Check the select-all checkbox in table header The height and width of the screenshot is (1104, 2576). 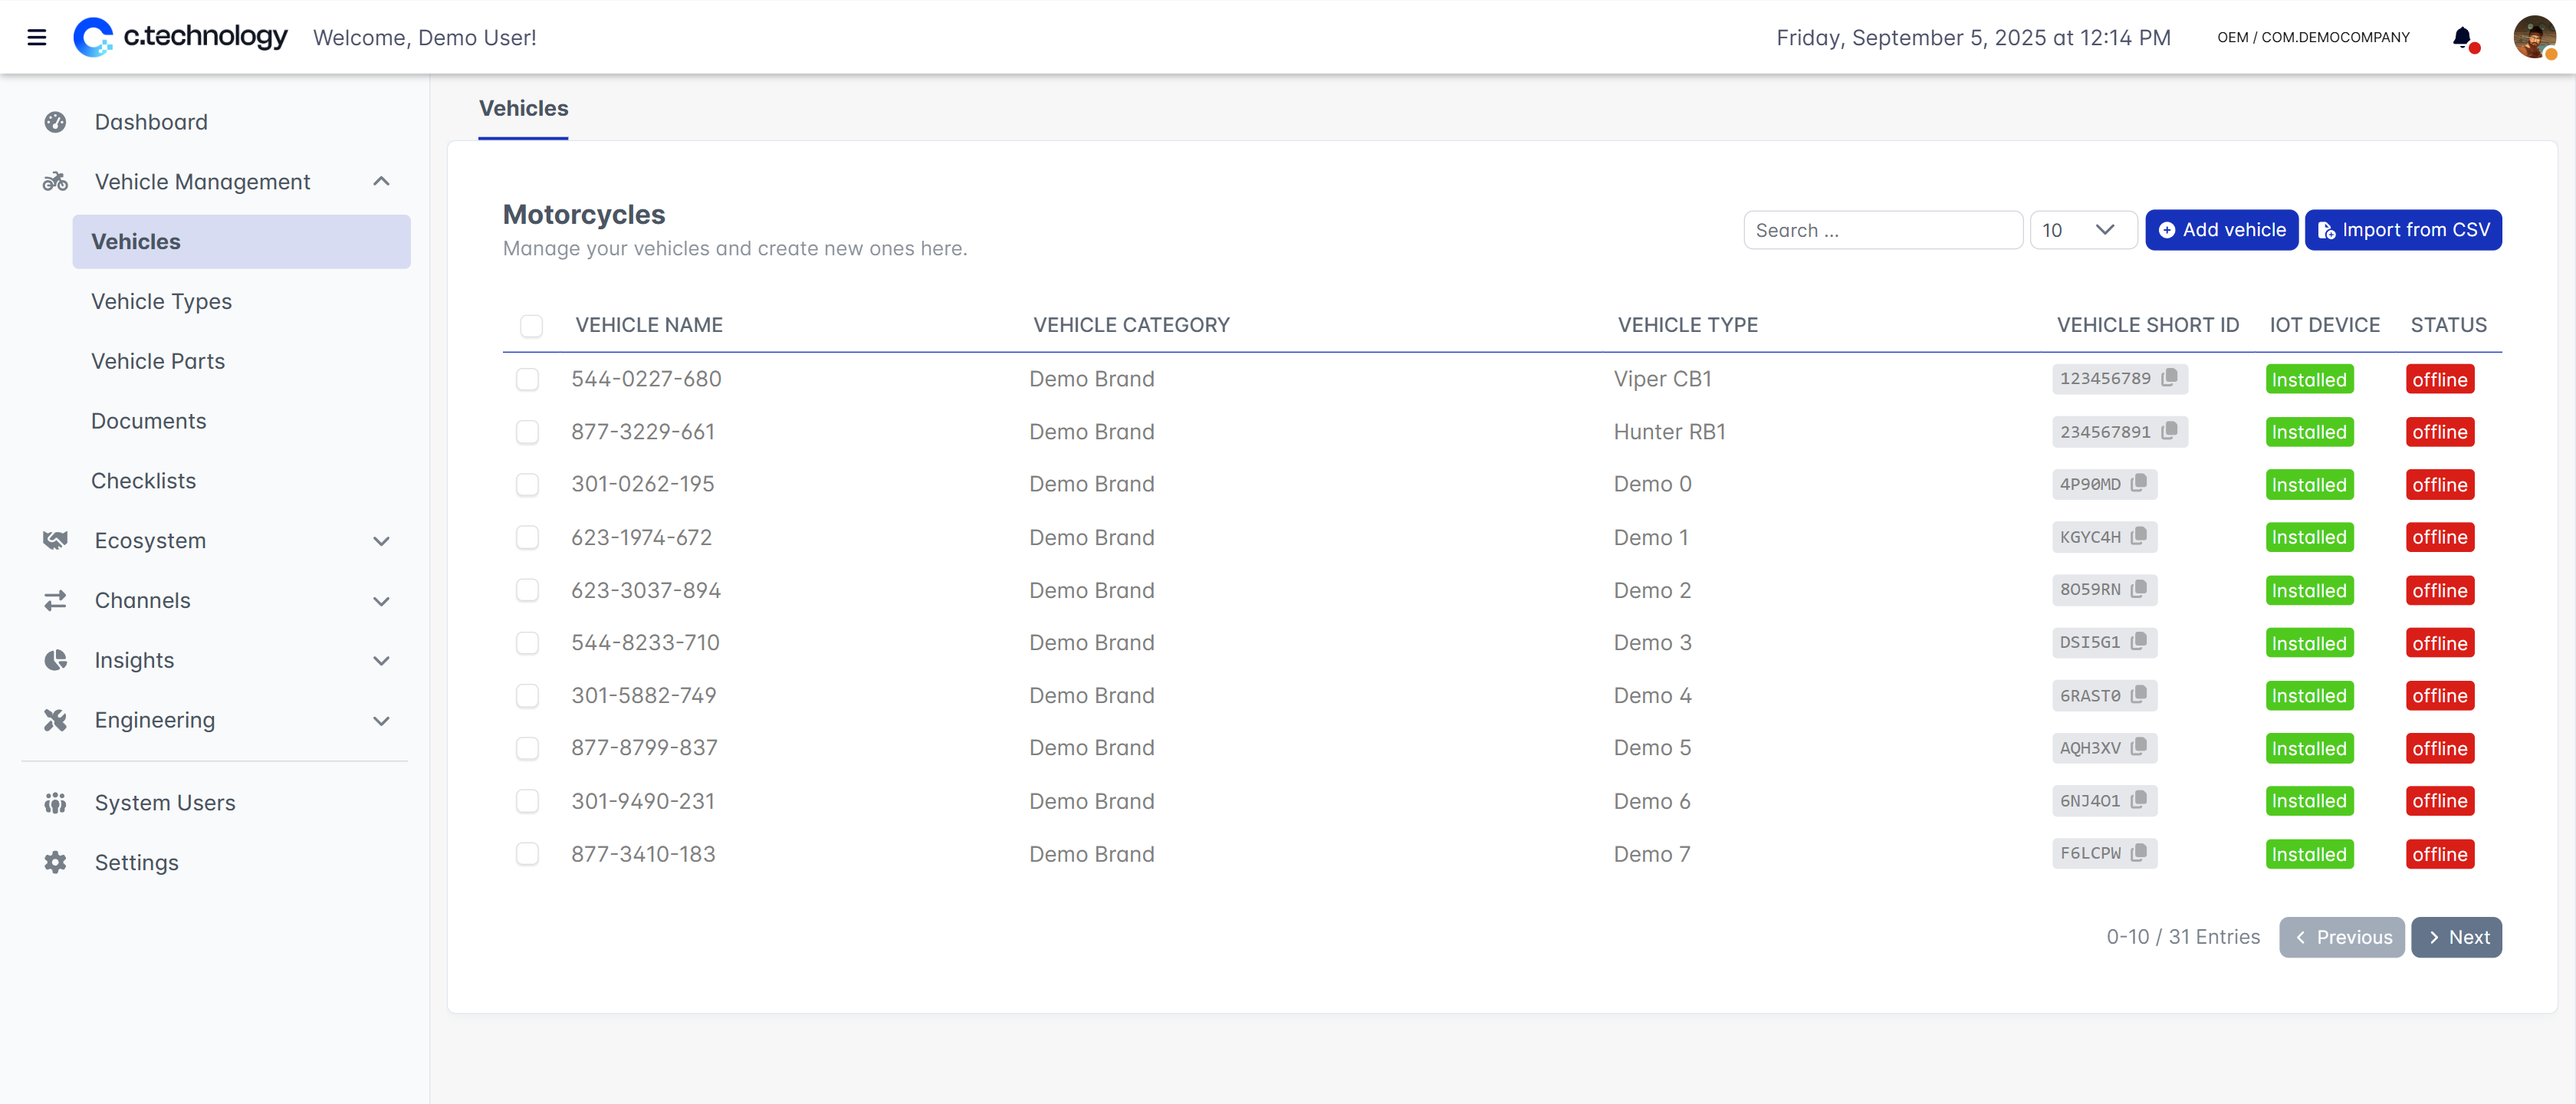pyautogui.click(x=531, y=325)
